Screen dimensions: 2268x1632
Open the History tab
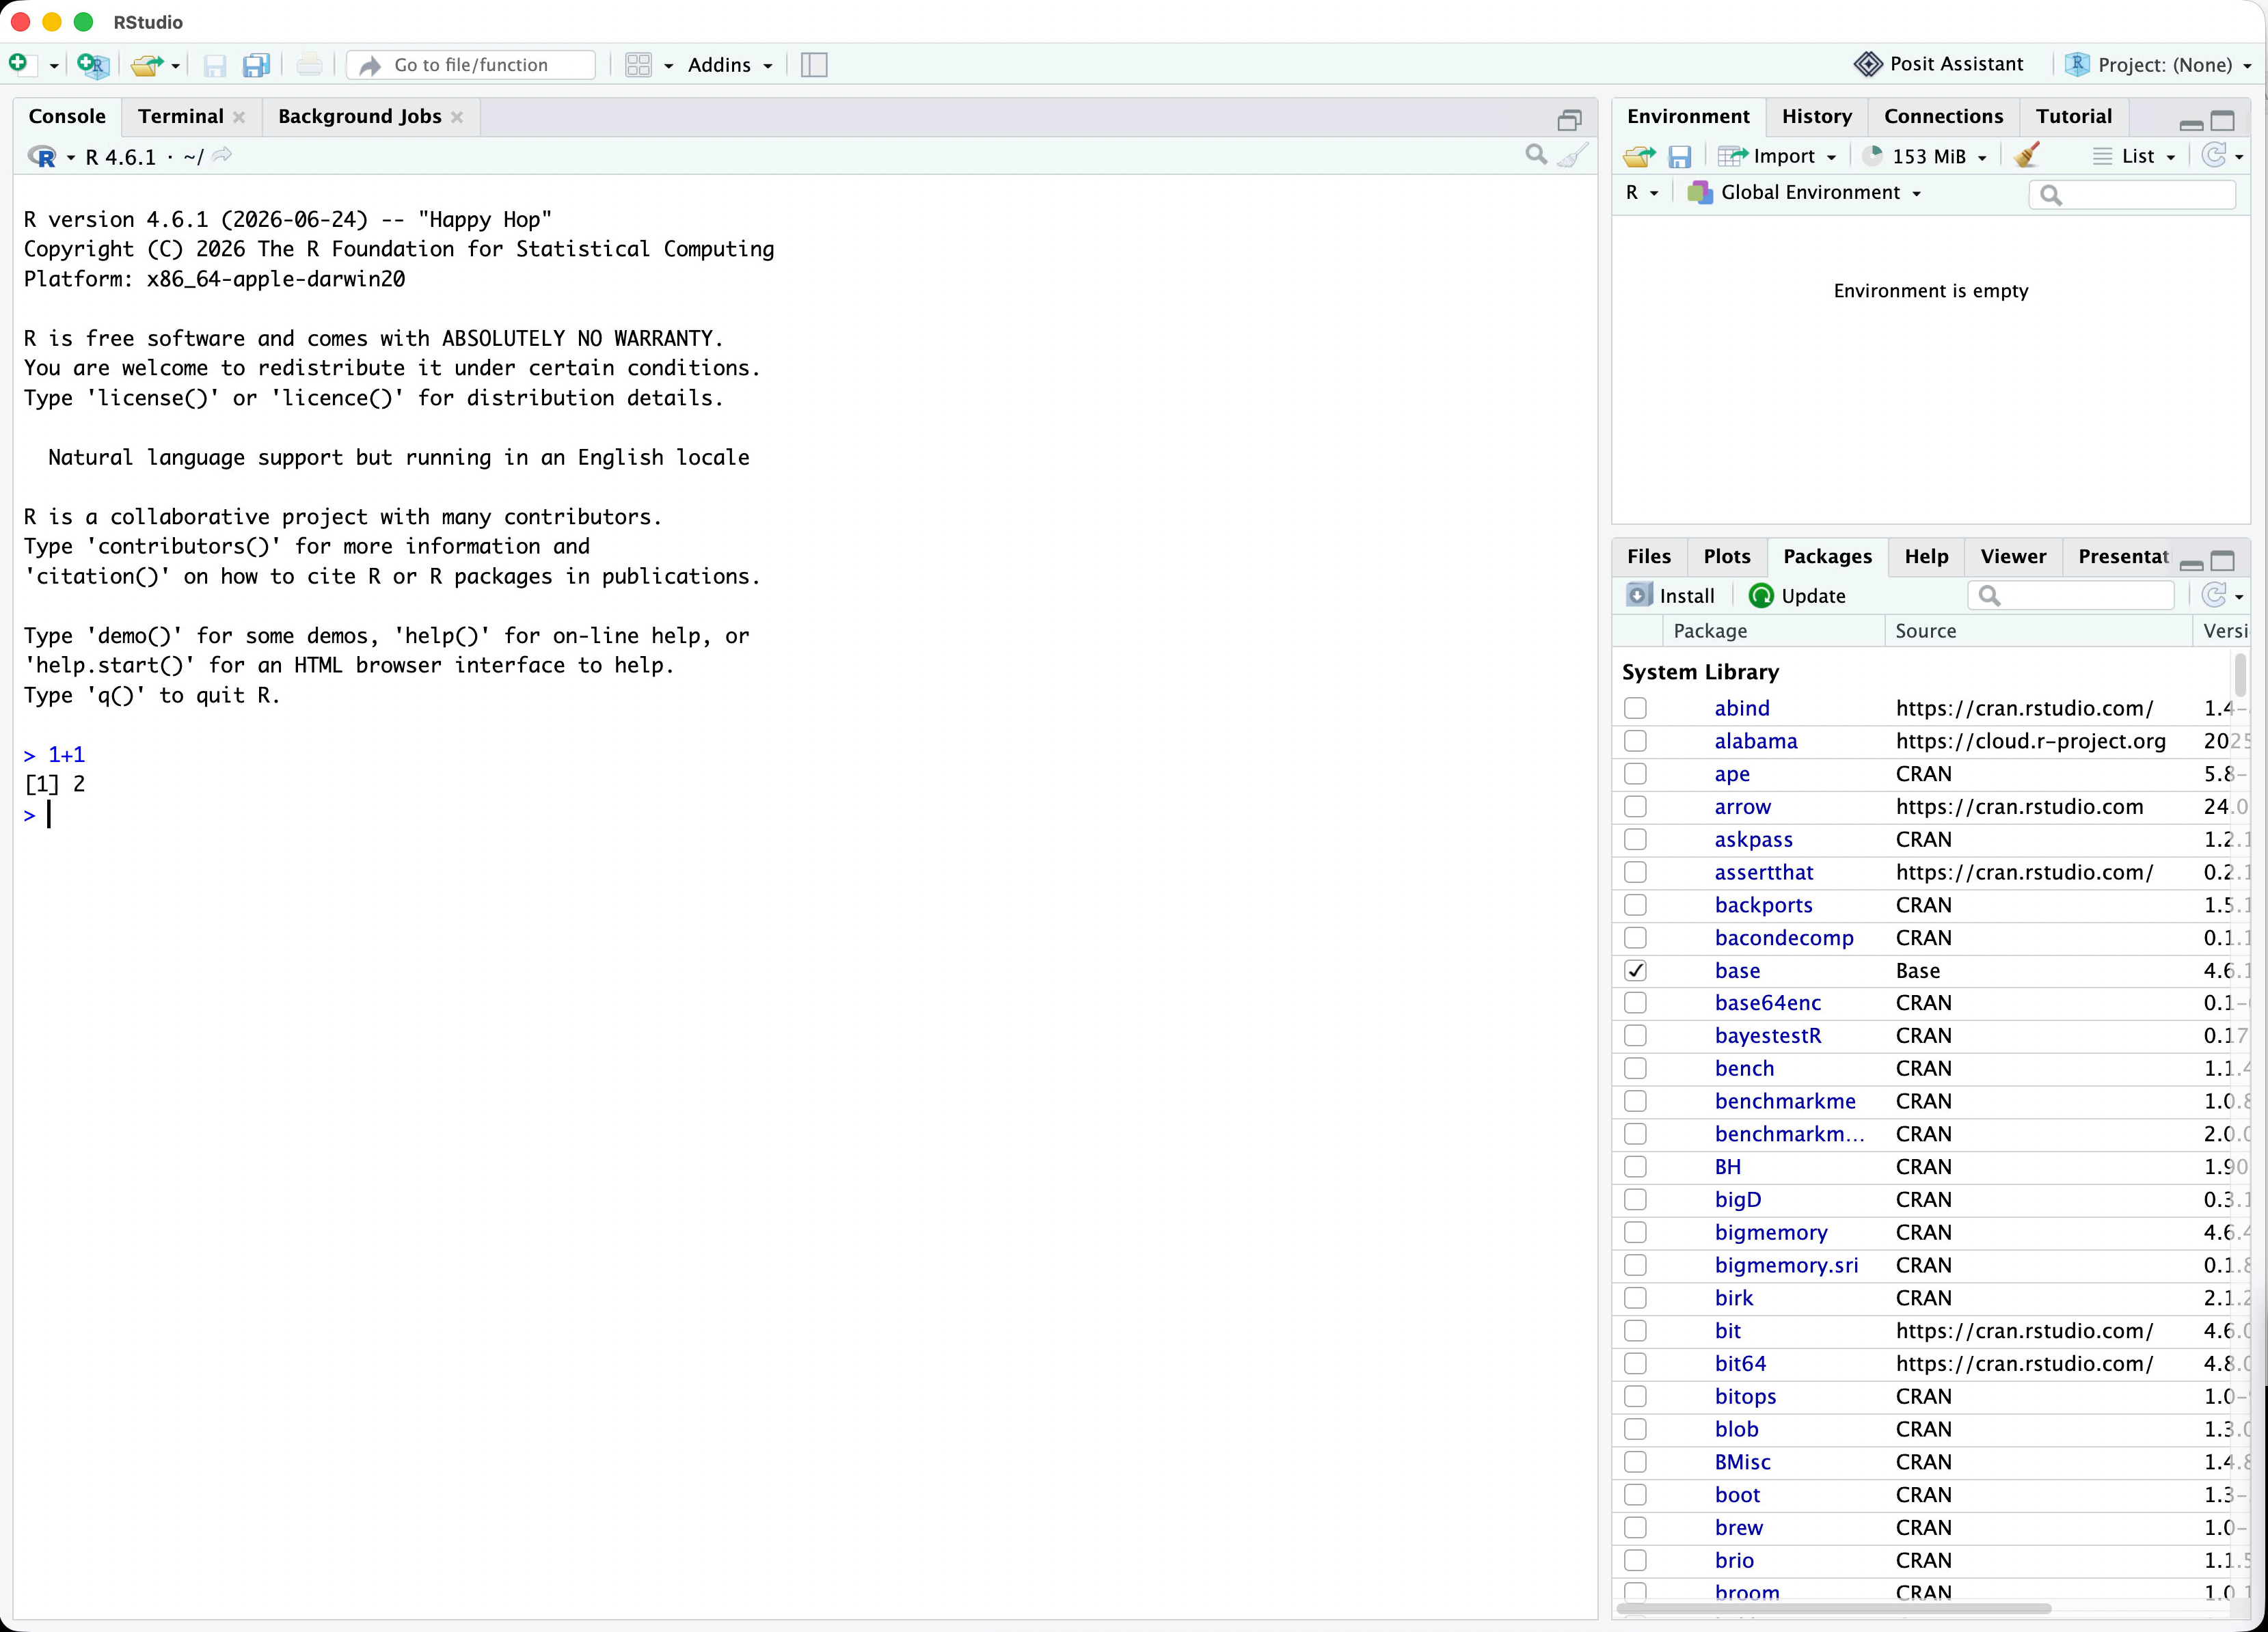click(x=1816, y=116)
